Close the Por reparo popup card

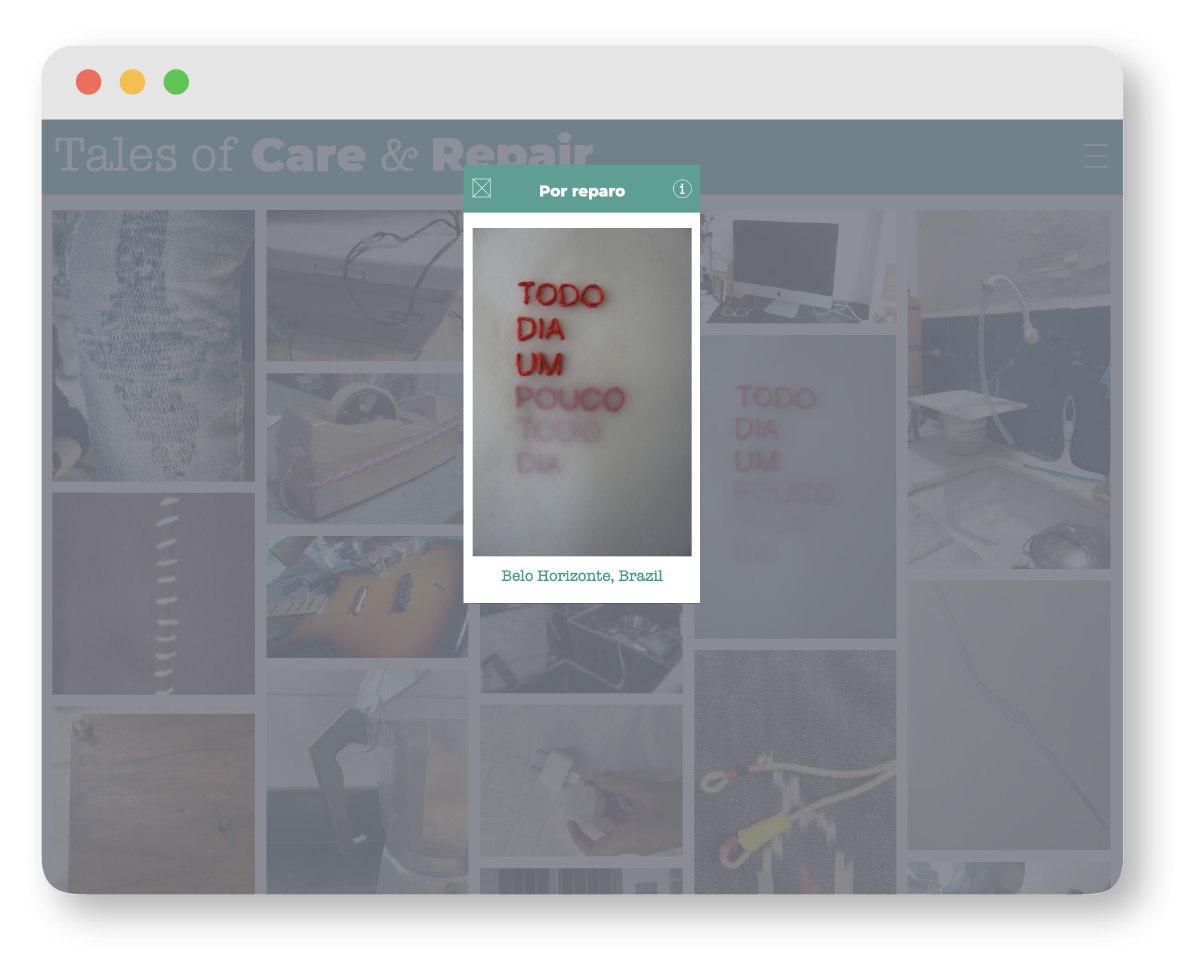coord(481,188)
